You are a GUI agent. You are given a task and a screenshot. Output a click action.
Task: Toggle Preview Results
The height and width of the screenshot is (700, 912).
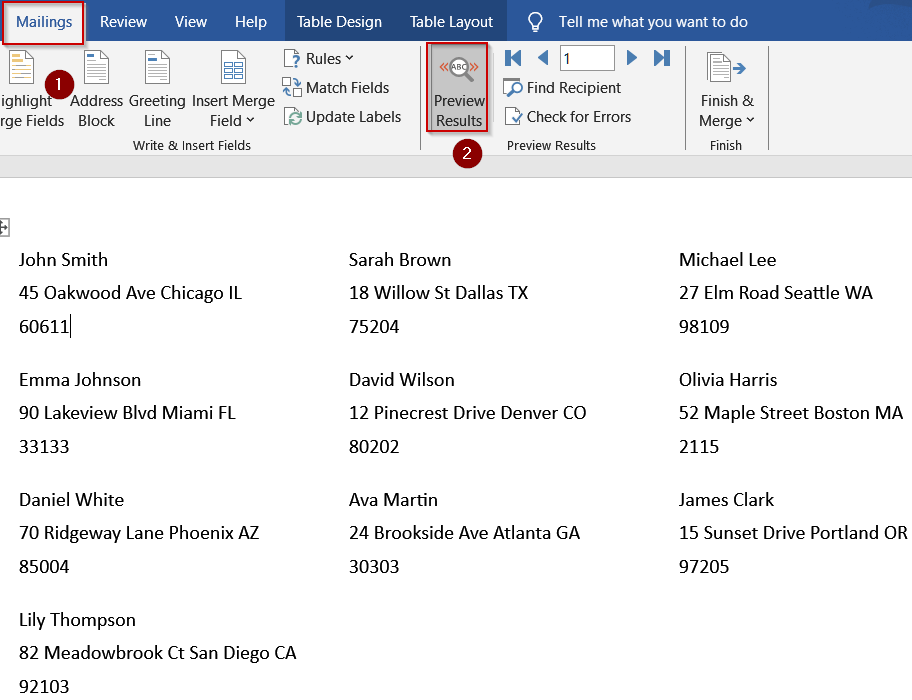coord(458,87)
